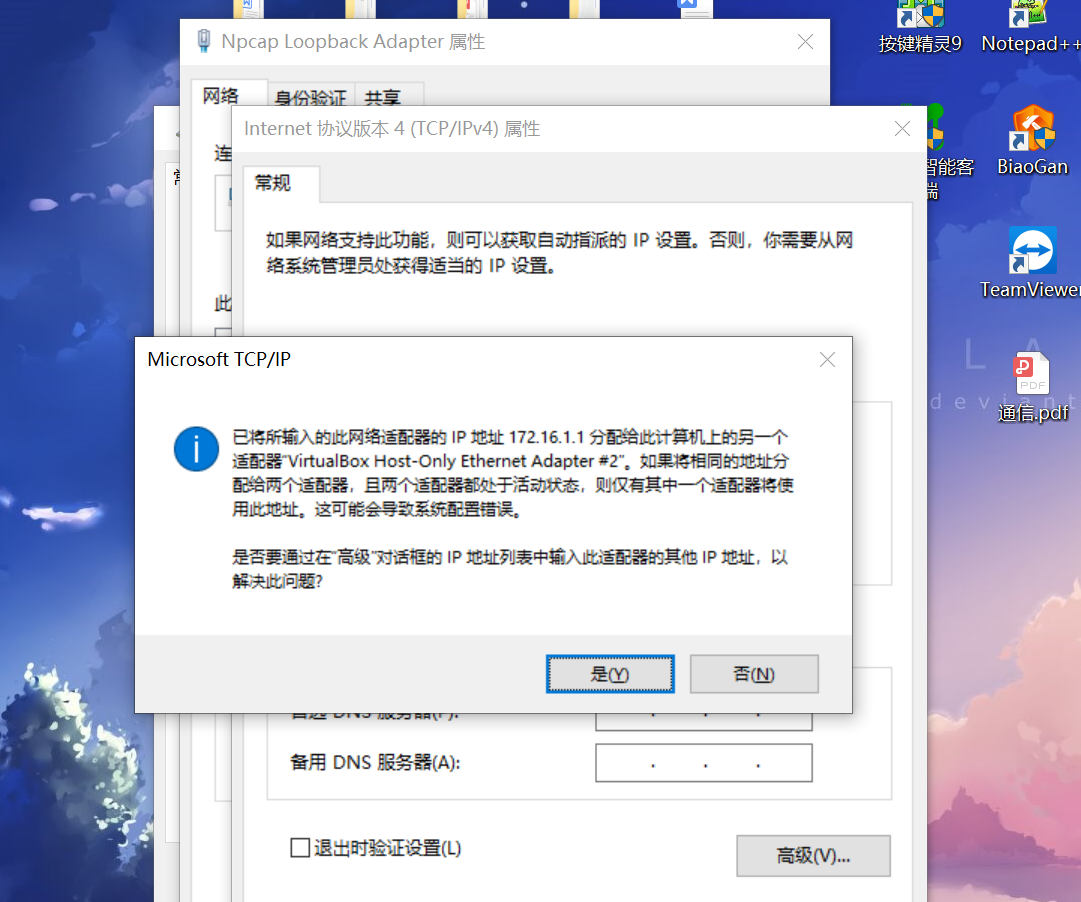
Task: Click the 否(N) button
Action: tap(754, 674)
